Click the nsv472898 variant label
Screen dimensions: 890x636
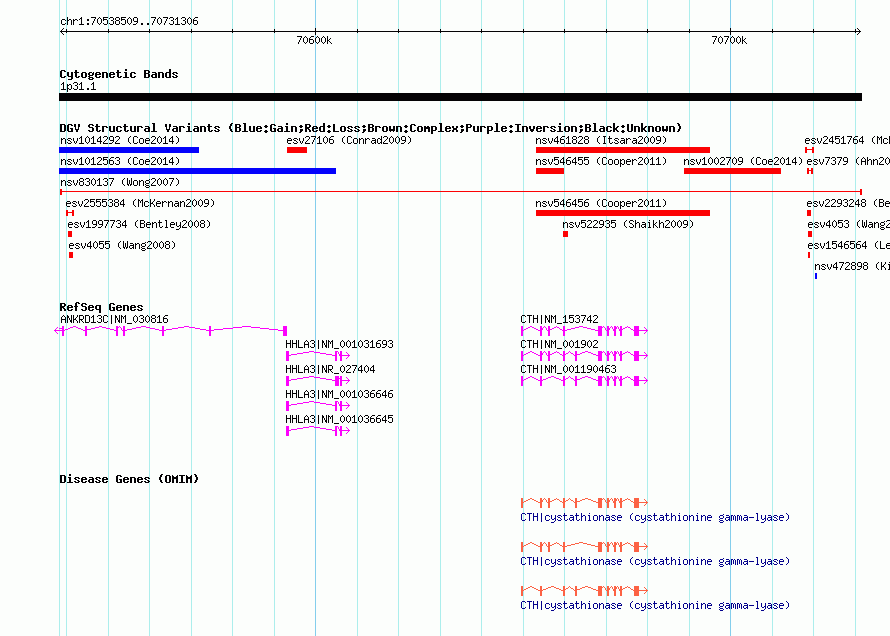852,266
